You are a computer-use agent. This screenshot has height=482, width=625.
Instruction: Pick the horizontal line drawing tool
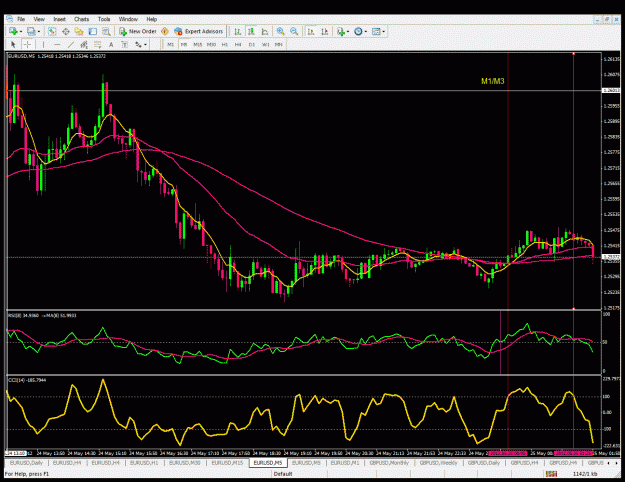coord(57,44)
